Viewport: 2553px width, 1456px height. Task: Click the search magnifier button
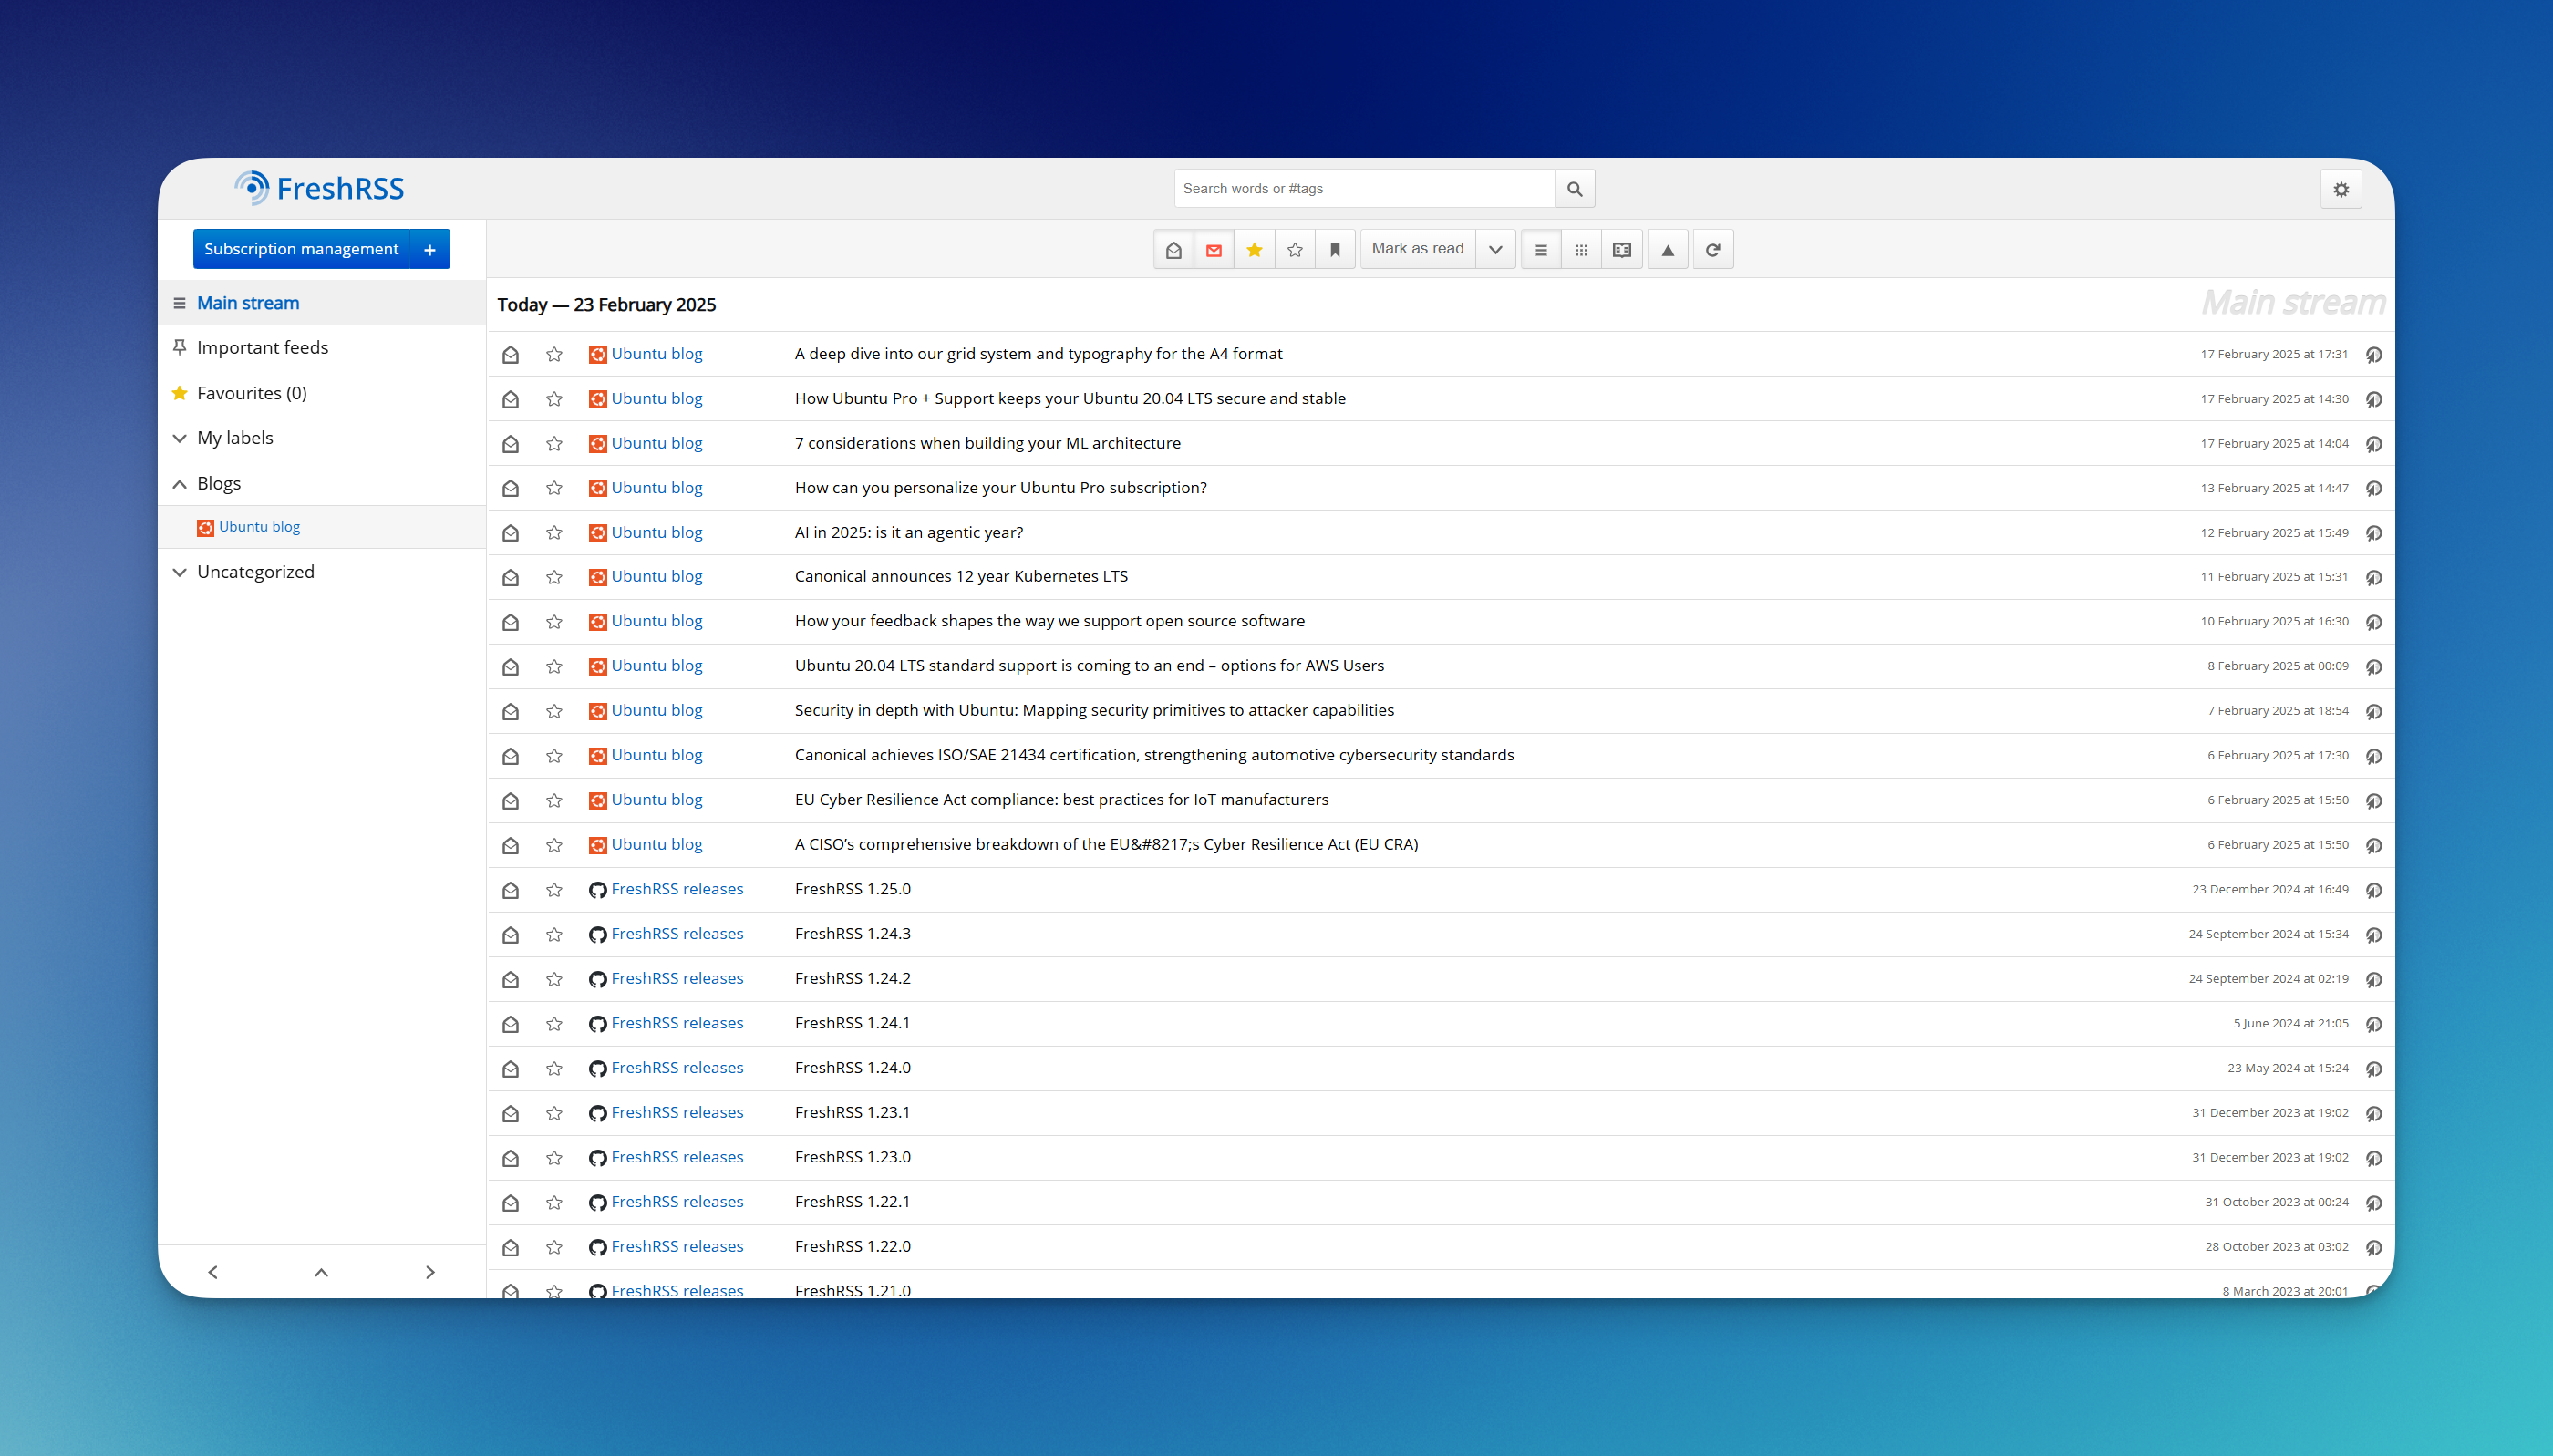[x=1574, y=189]
